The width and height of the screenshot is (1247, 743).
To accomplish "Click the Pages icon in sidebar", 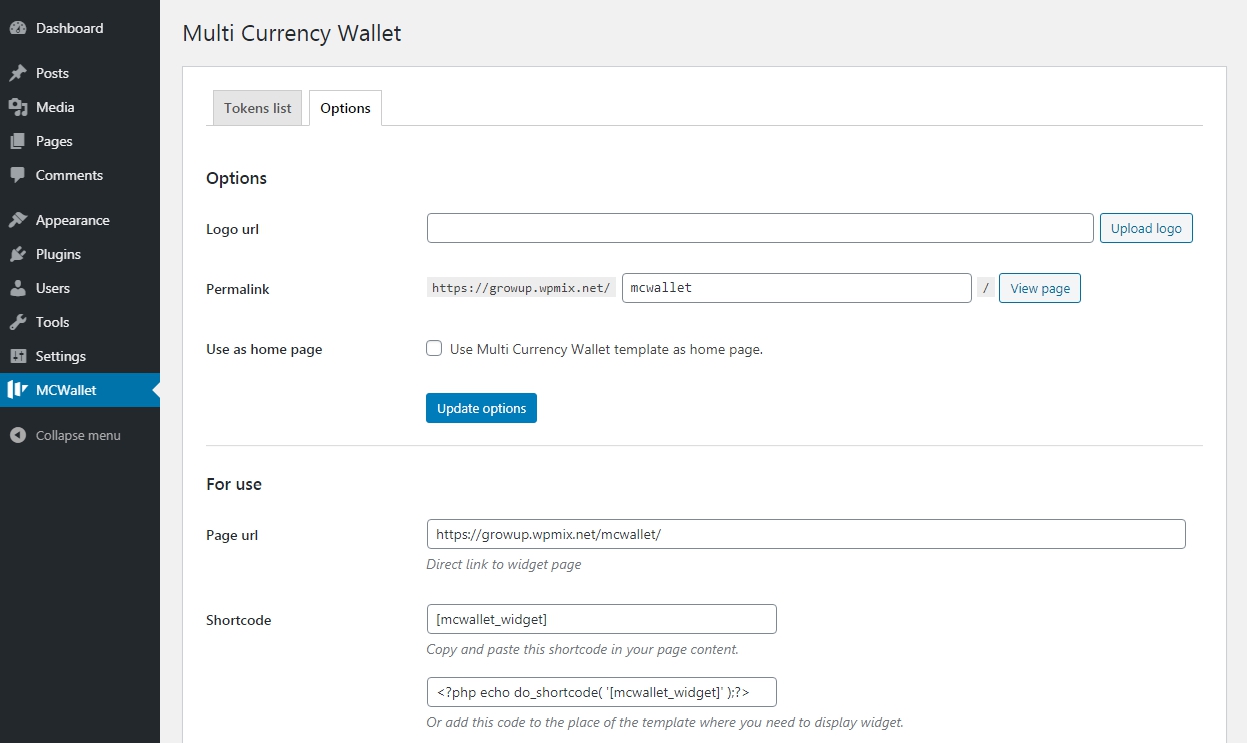I will 17,141.
